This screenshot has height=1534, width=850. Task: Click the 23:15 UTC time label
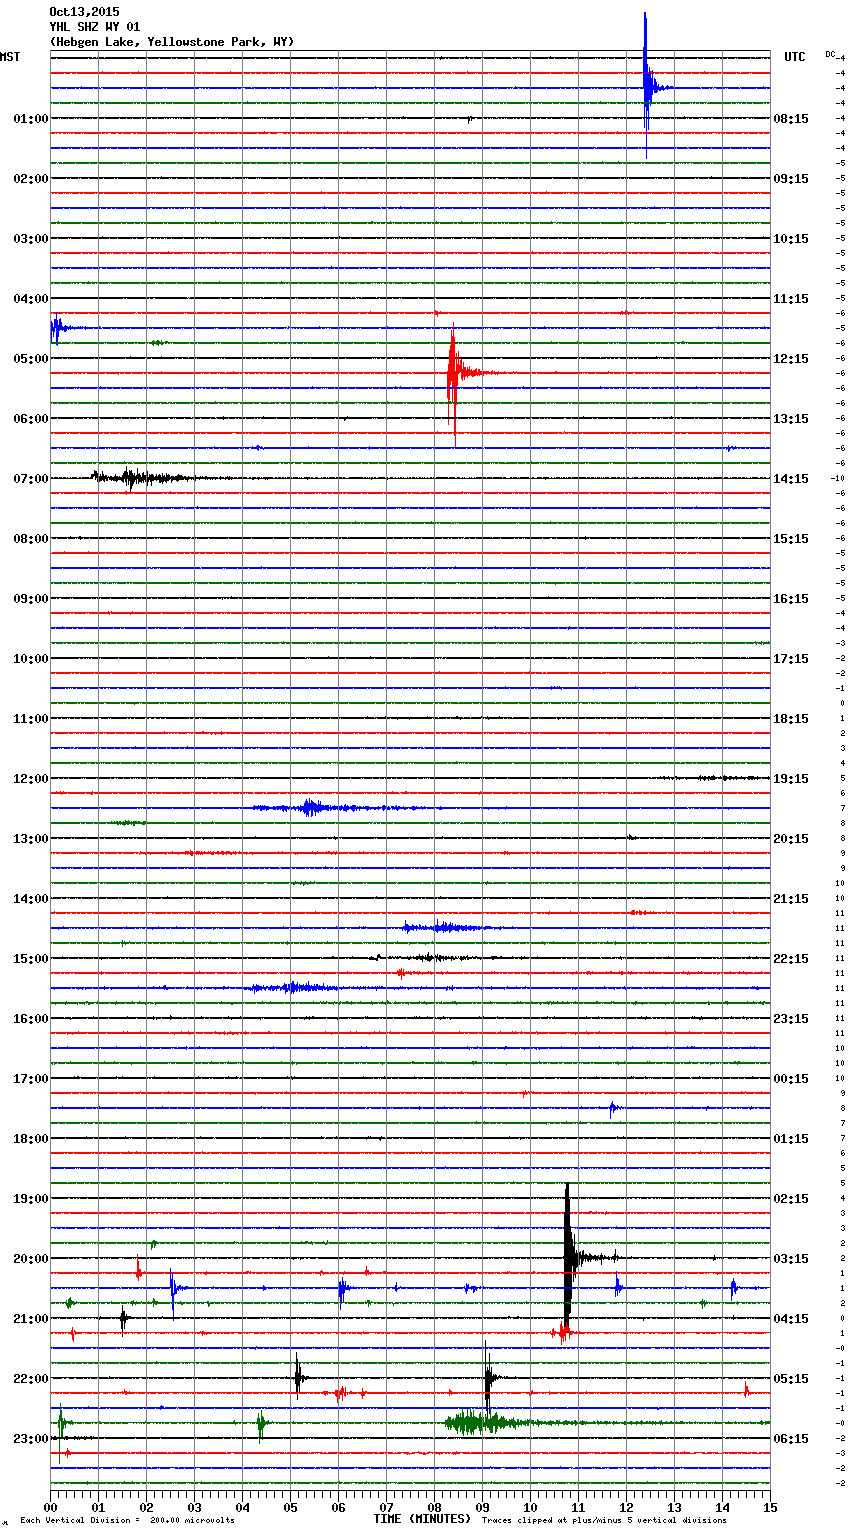click(791, 1019)
